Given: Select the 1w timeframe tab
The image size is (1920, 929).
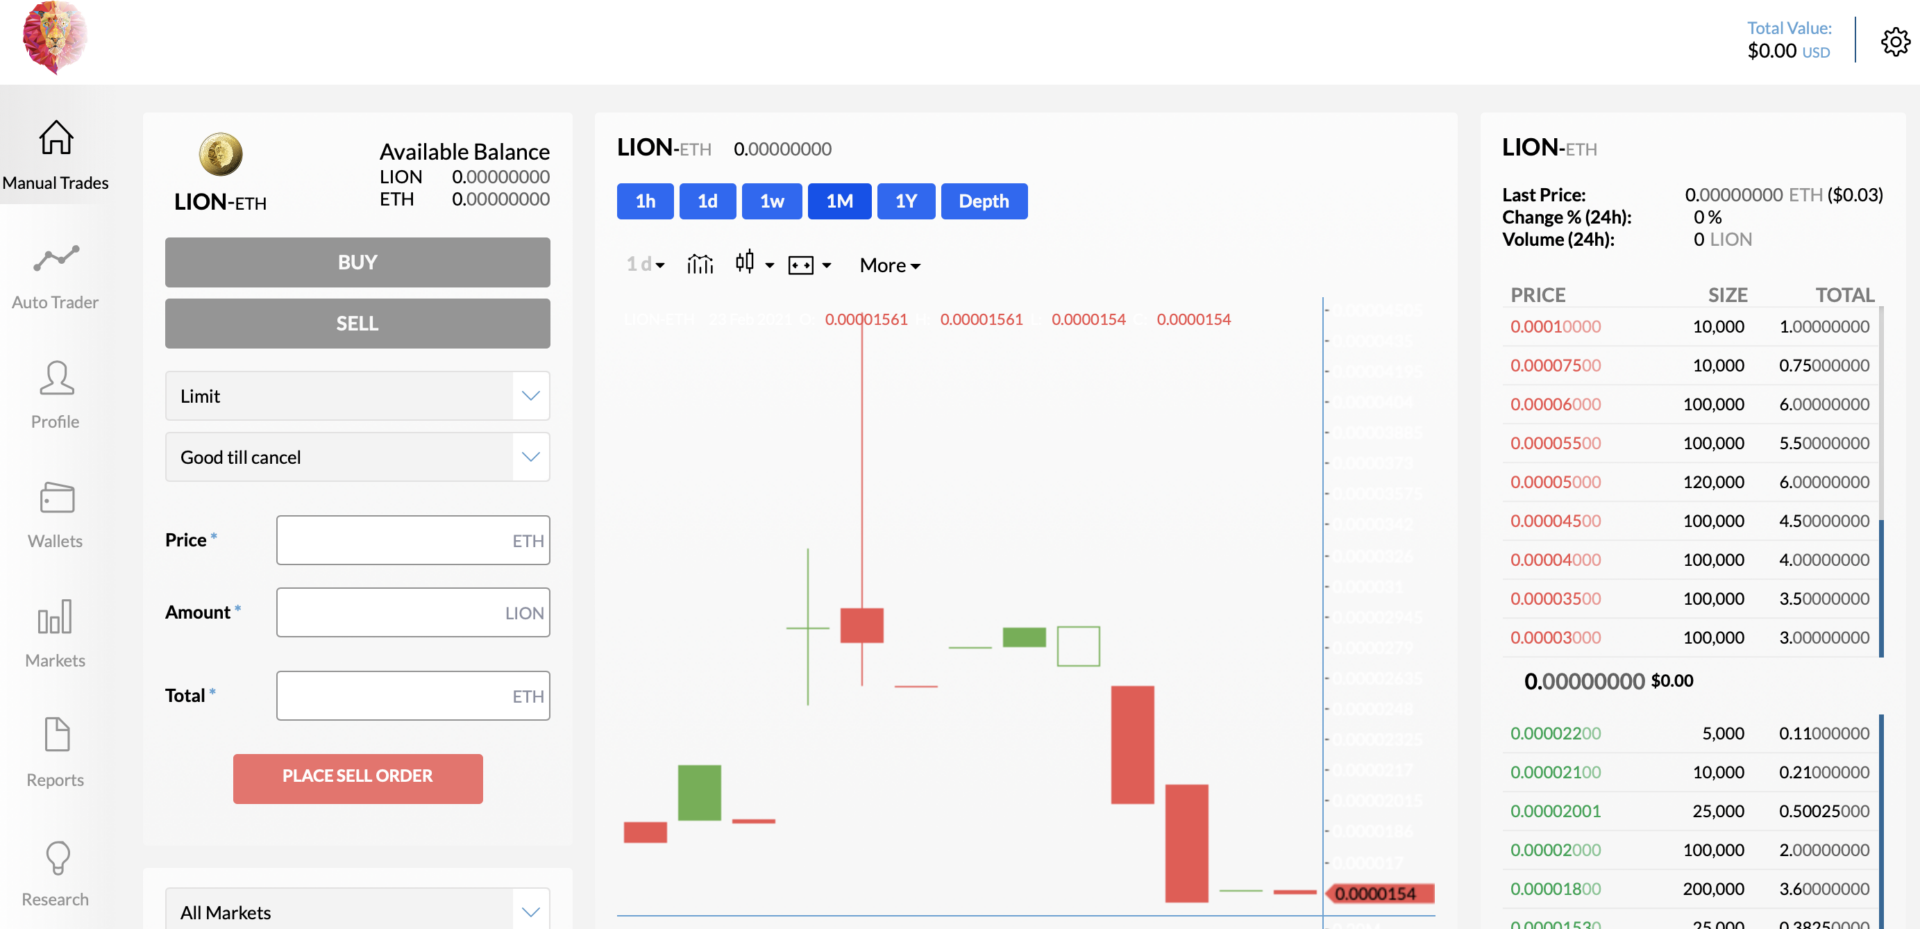Looking at the screenshot, I should point(772,201).
